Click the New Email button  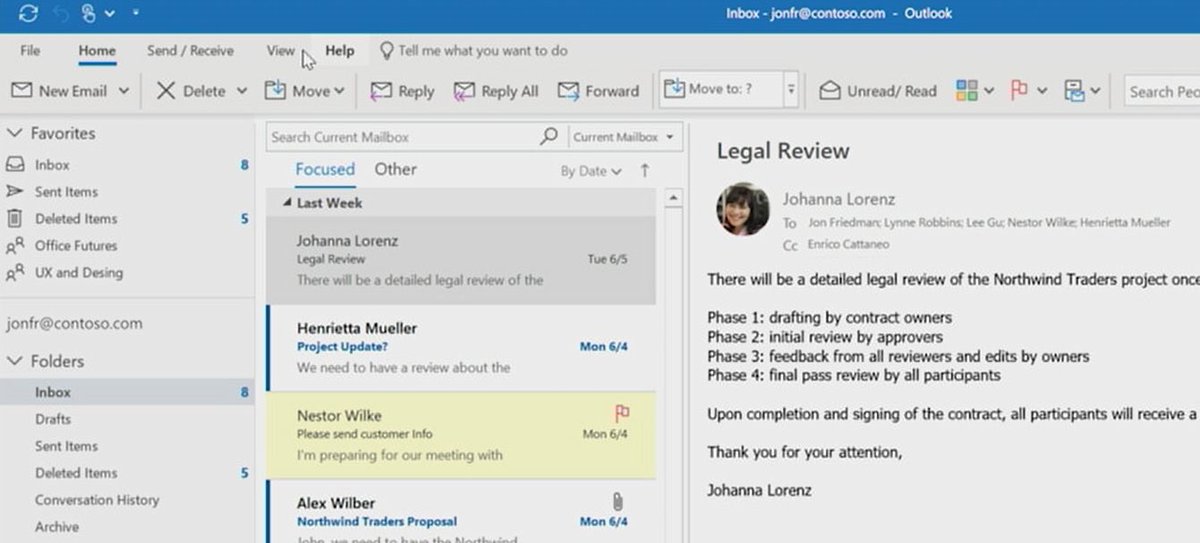[59, 91]
